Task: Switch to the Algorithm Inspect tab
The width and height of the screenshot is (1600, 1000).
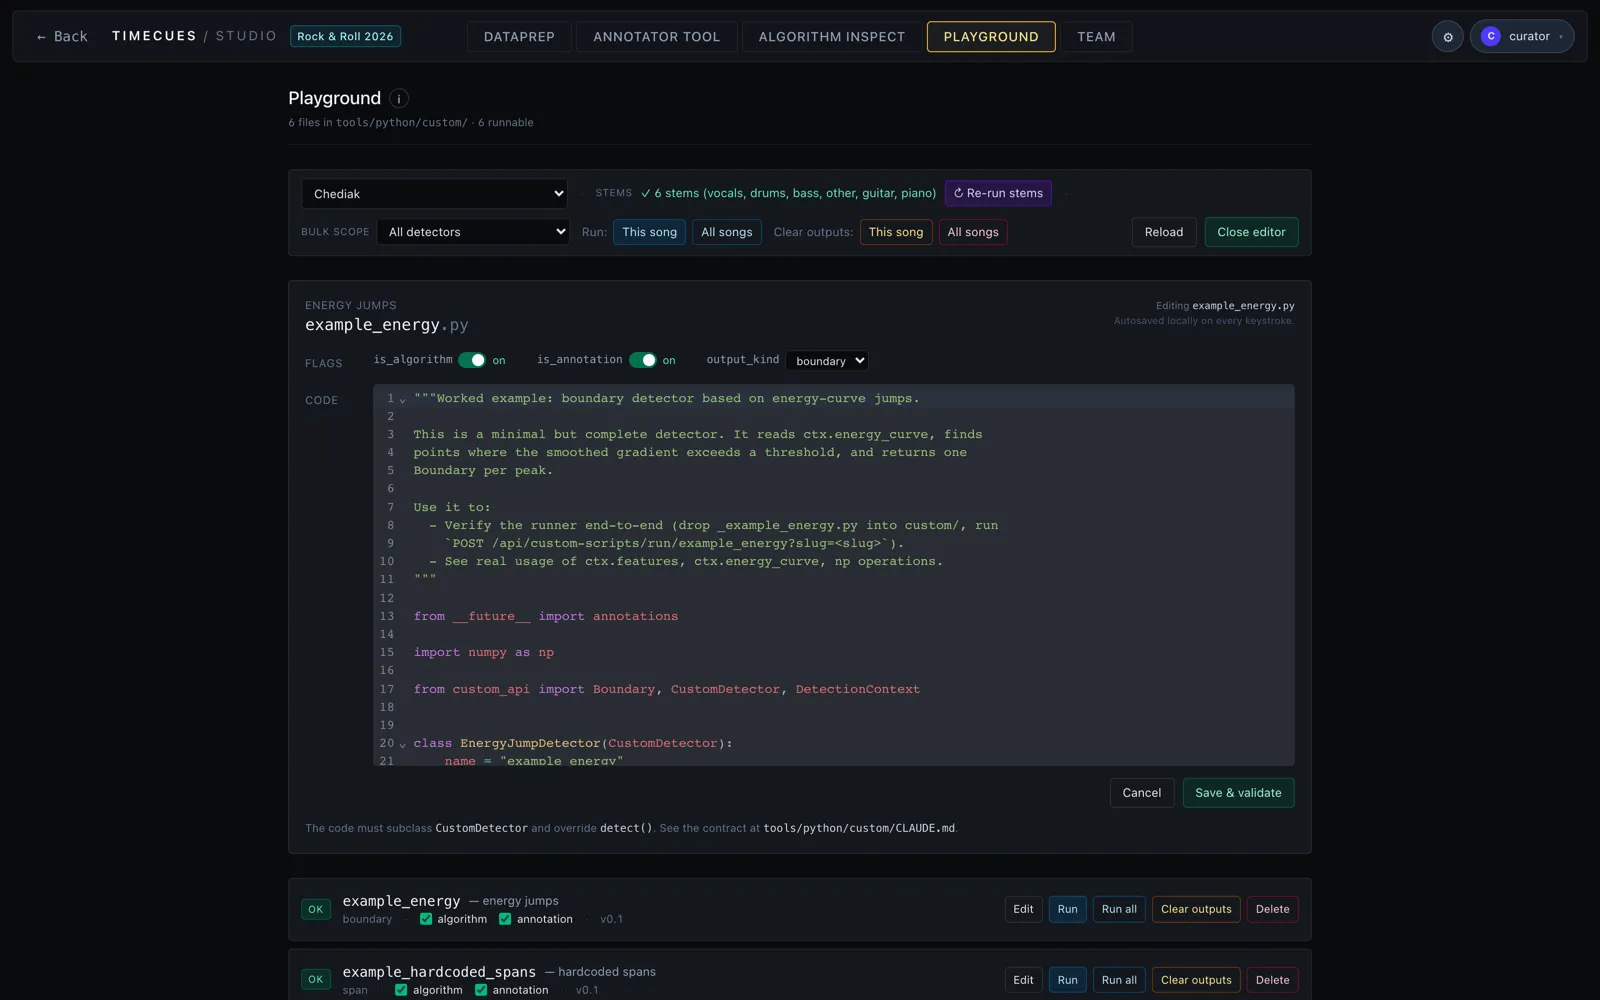Action: click(x=831, y=37)
